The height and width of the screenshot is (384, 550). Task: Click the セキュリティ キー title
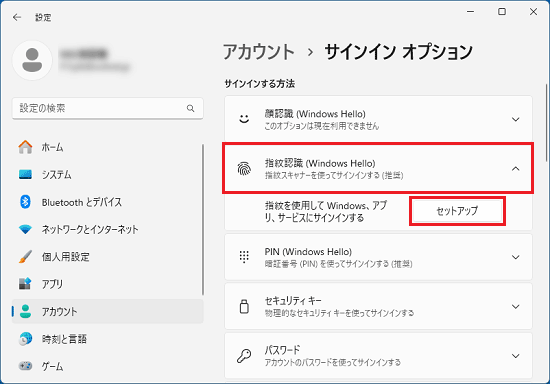293,301
